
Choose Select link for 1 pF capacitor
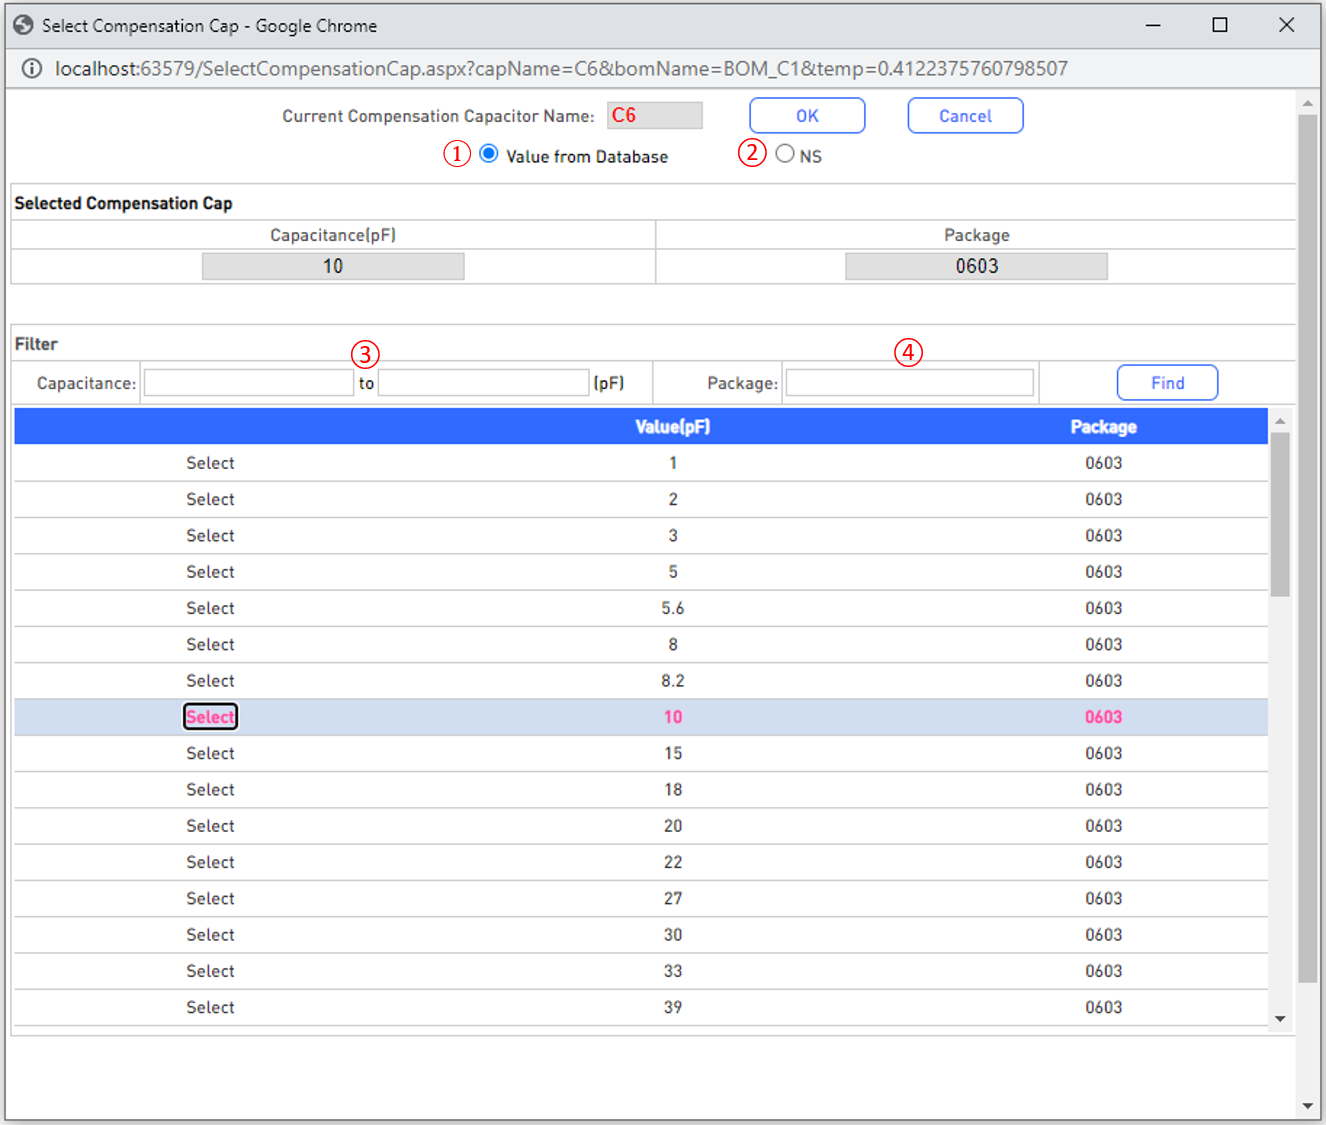(x=210, y=463)
